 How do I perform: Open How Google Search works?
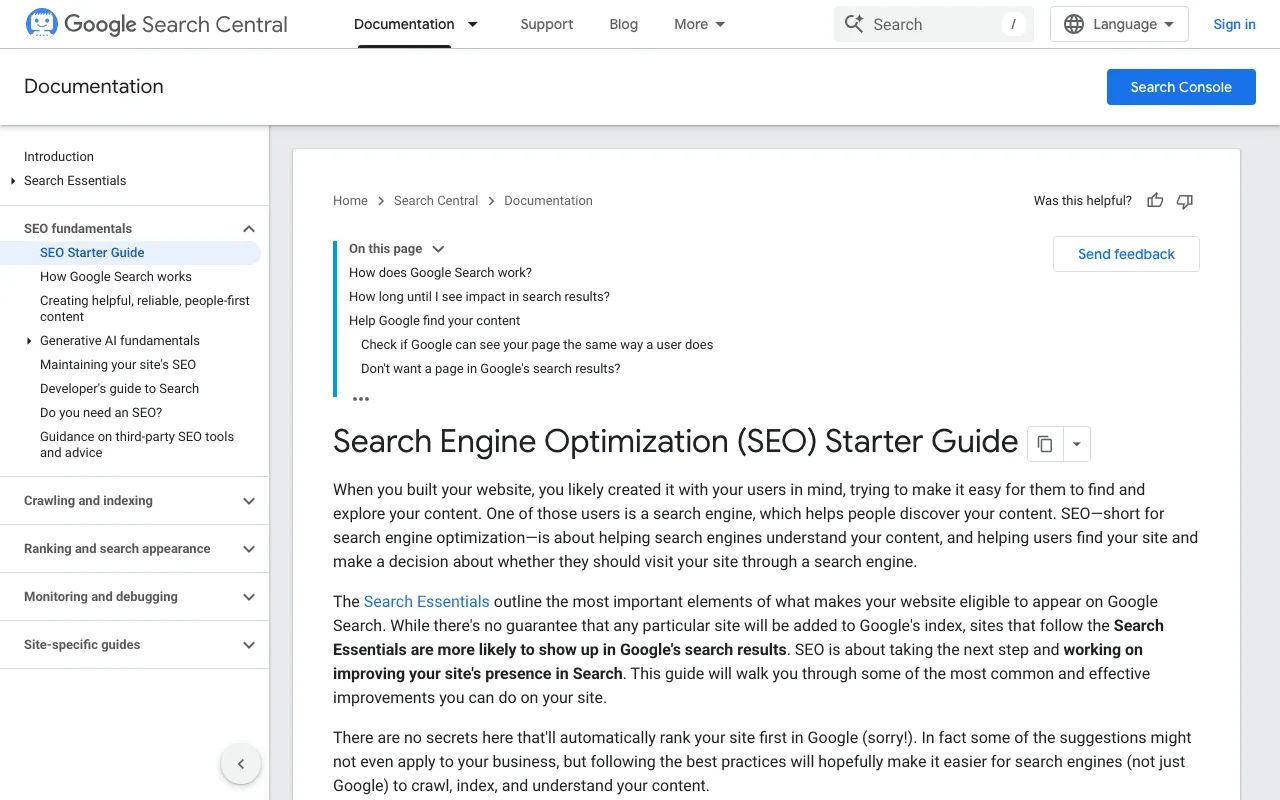[x=116, y=277]
